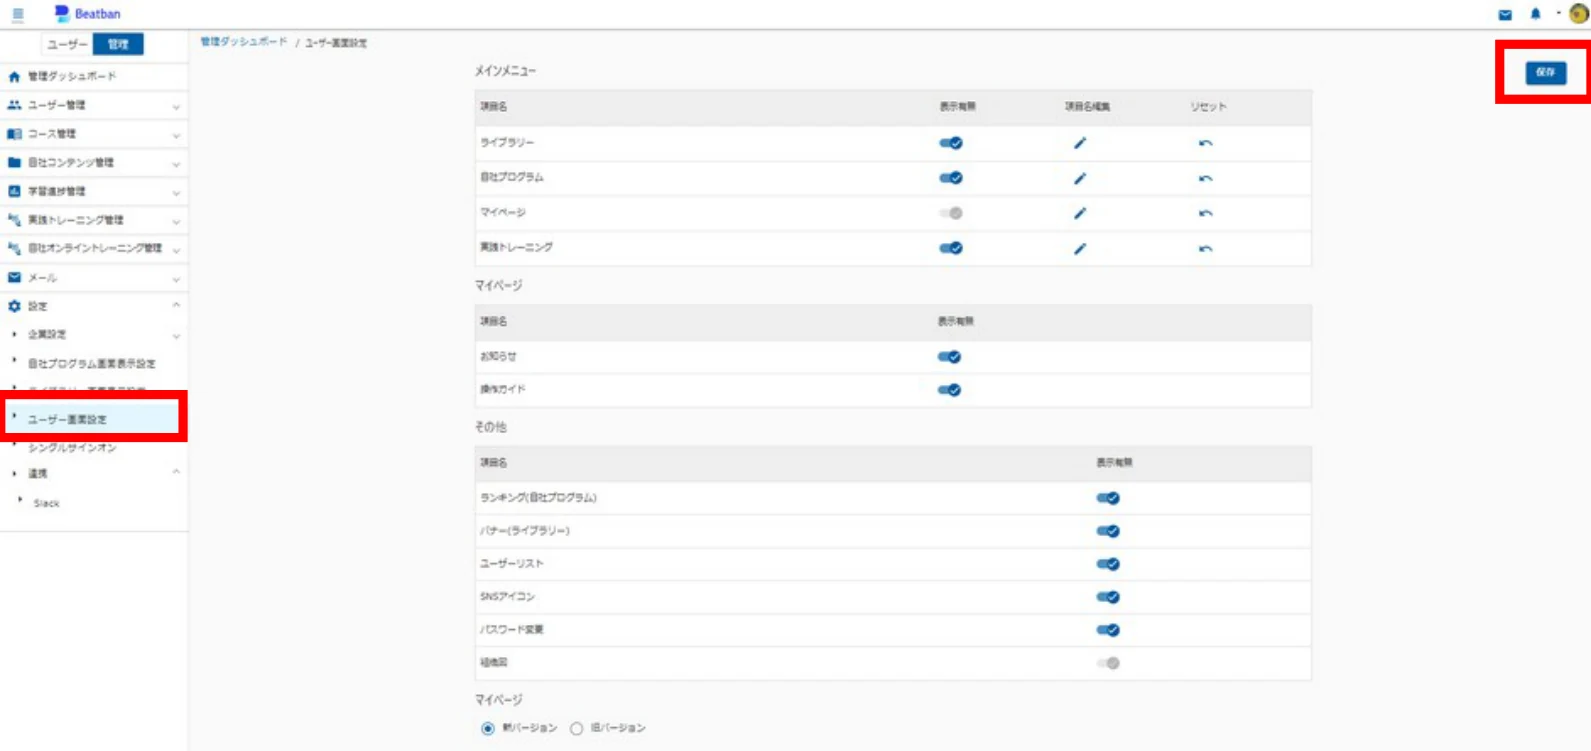Switch to the ユーザー tab
Screen dimensions: 1591x751
click(67, 44)
